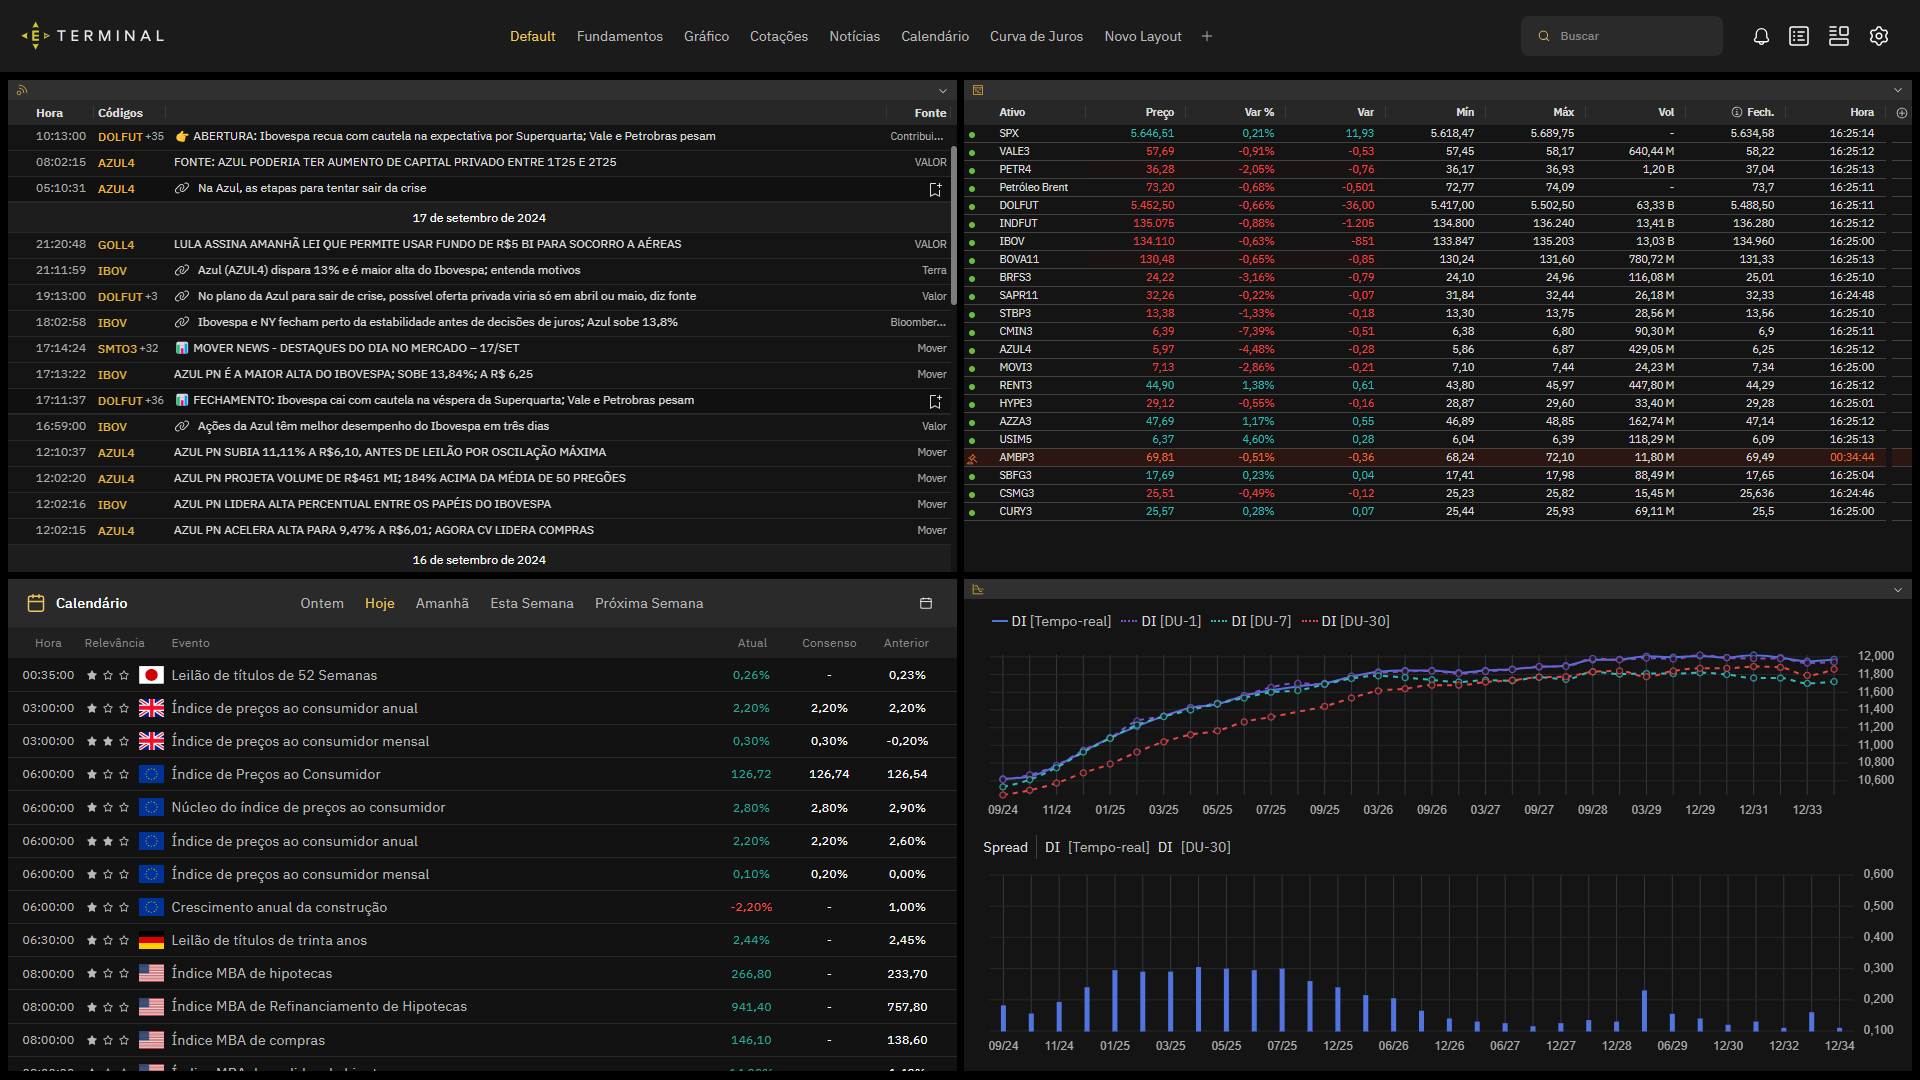Viewport: 1920px width, 1080px height.
Task: Collapse the quotes panel chevron
Action: [x=1898, y=90]
